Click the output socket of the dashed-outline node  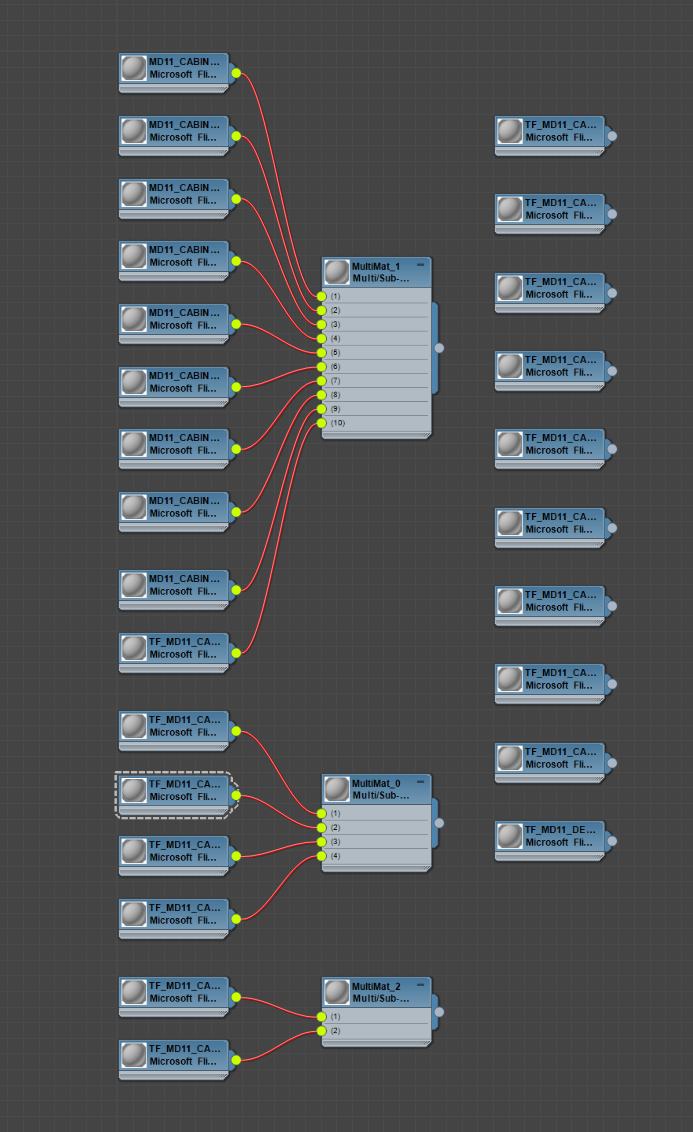click(236, 796)
